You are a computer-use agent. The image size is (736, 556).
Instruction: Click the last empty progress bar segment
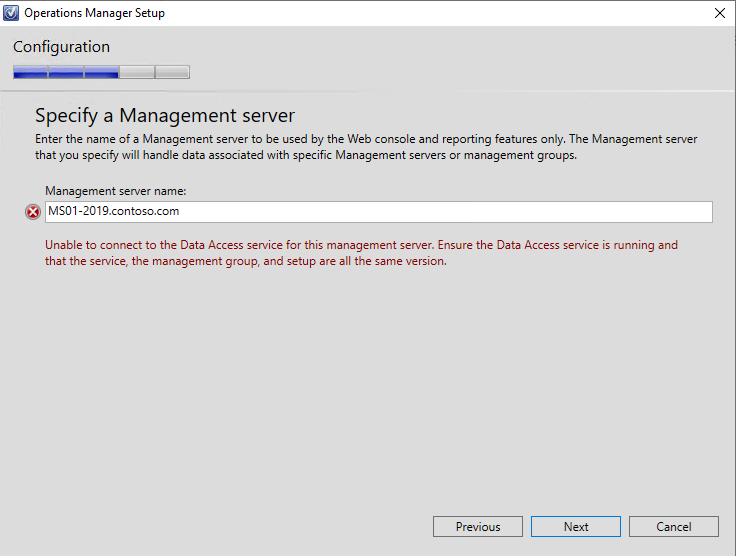(x=172, y=72)
